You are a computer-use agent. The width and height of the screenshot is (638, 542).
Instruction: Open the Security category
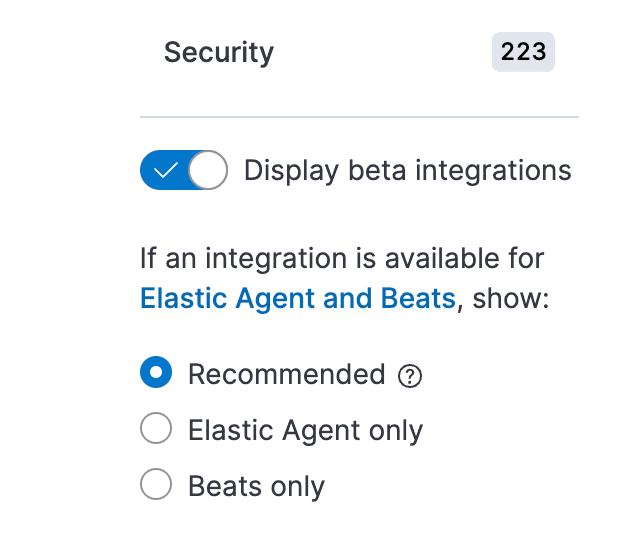click(219, 52)
